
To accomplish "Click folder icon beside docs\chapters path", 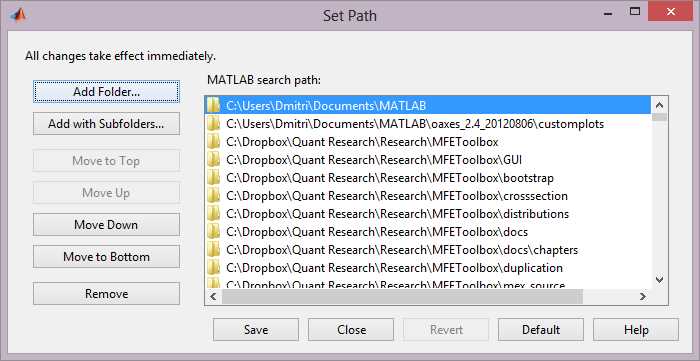I will click(214, 249).
